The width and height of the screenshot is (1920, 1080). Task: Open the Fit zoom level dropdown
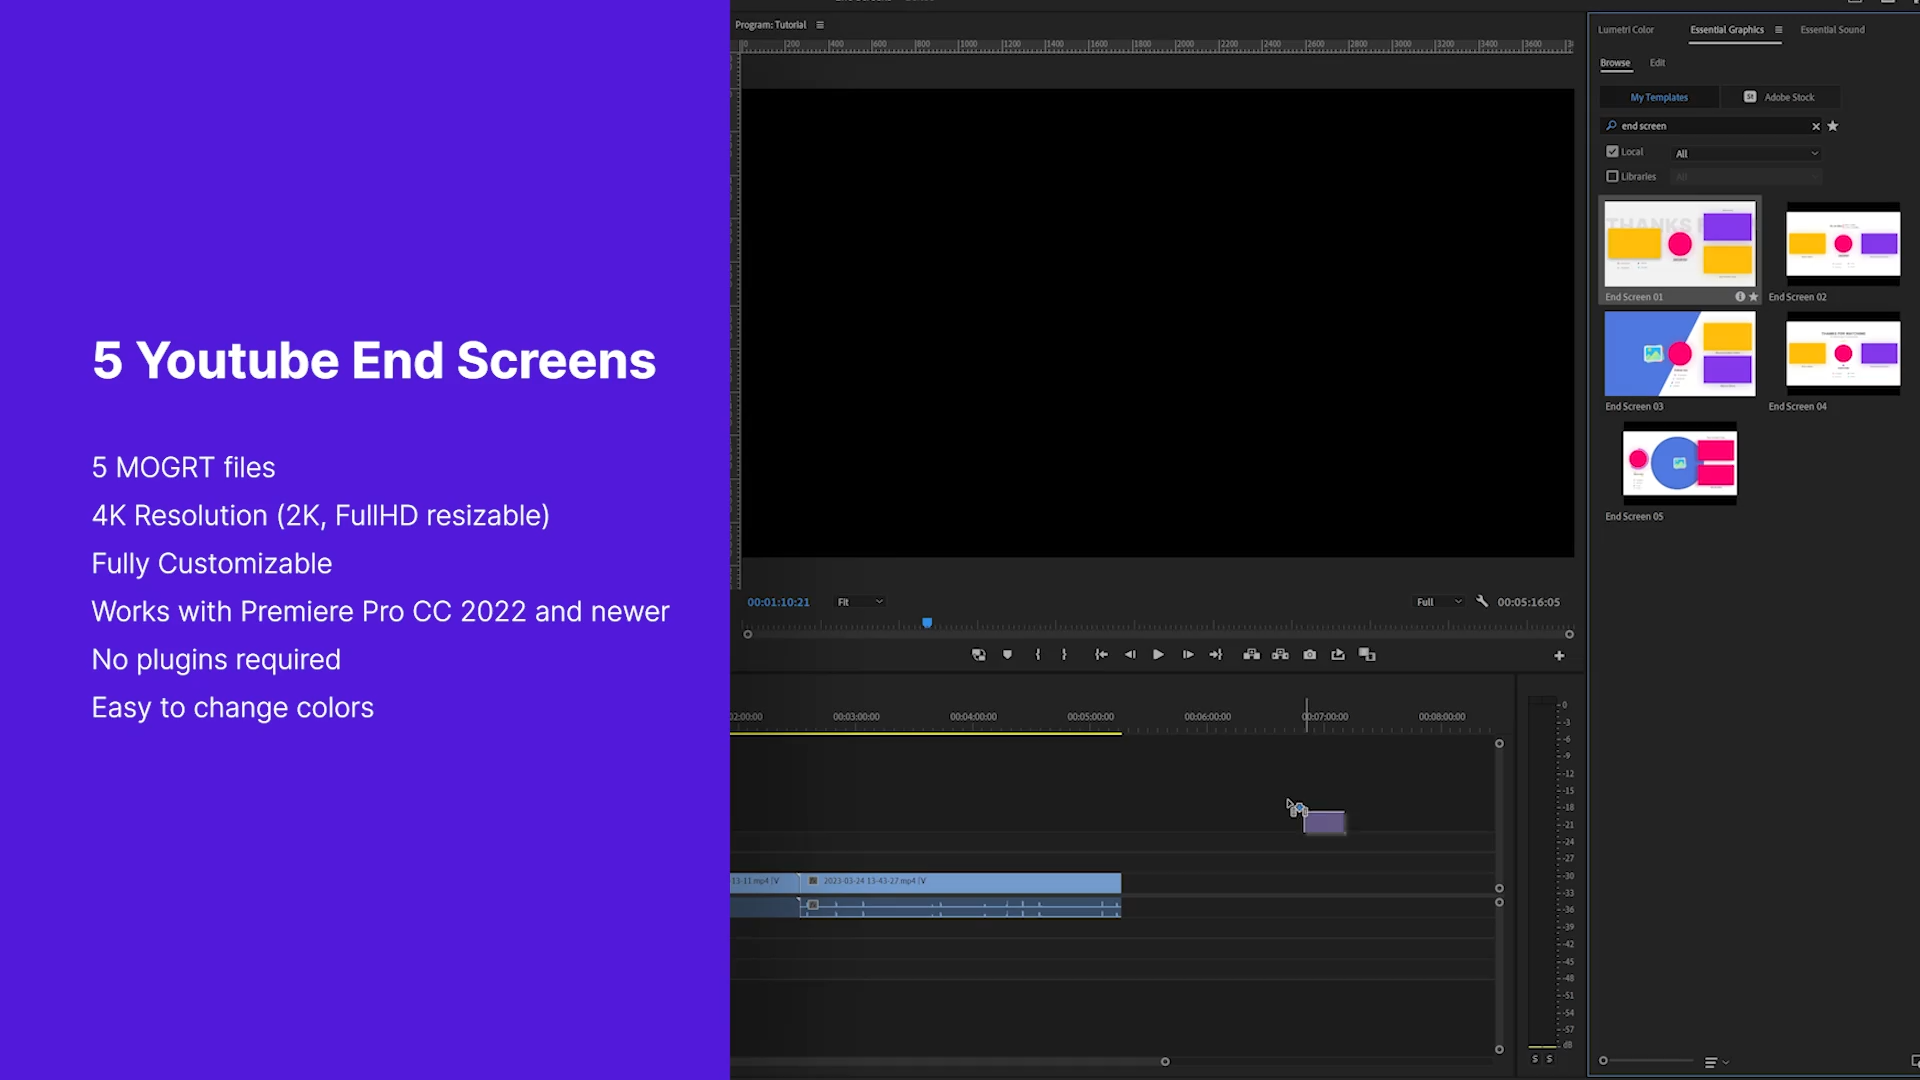click(859, 602)
